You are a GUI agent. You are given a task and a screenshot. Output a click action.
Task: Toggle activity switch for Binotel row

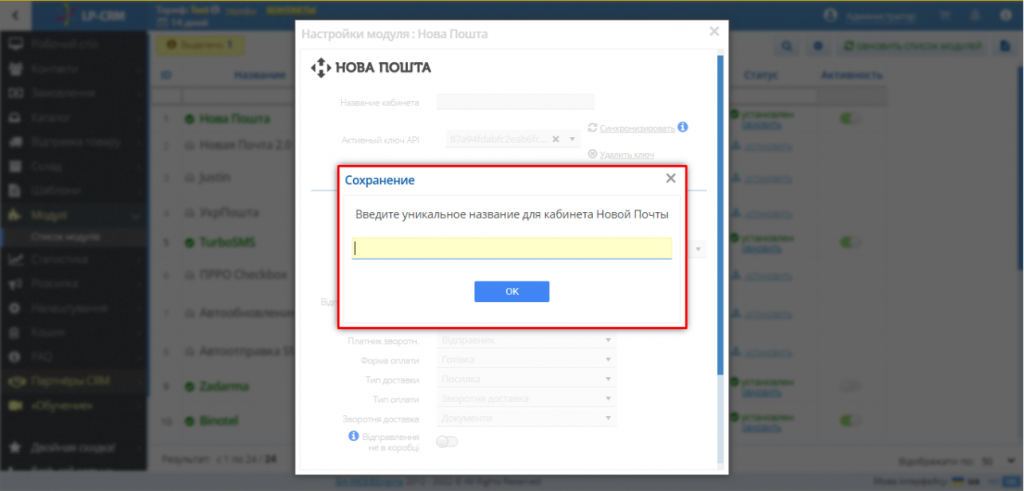pos(850,420)
